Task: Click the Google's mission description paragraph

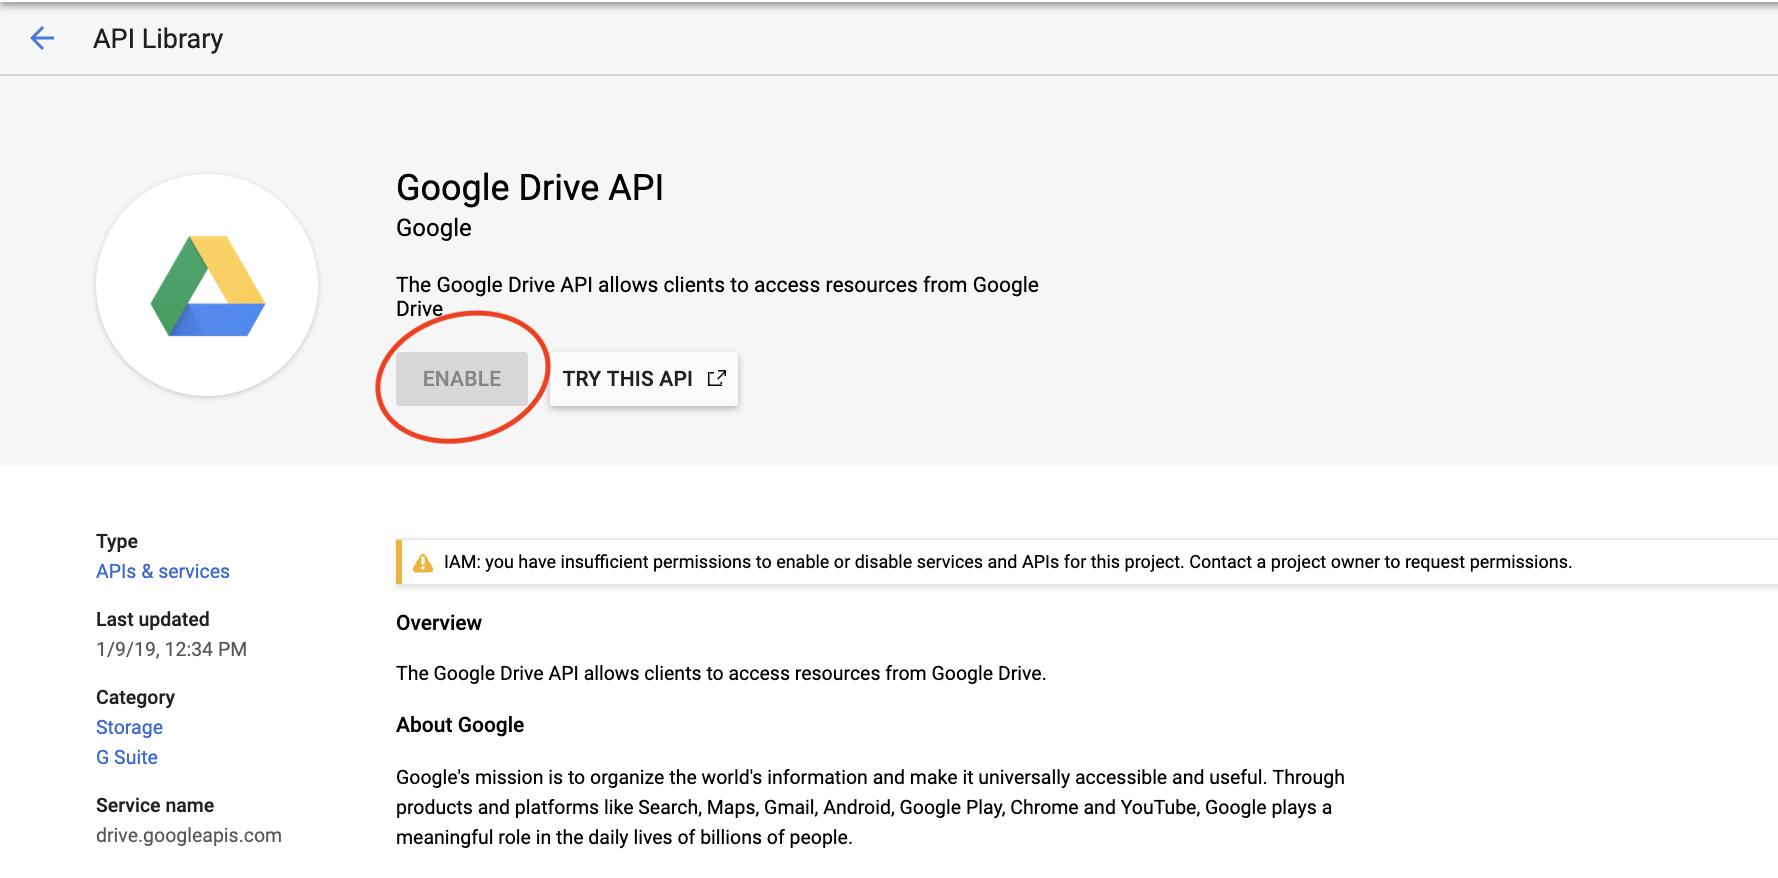Action: 870,807
